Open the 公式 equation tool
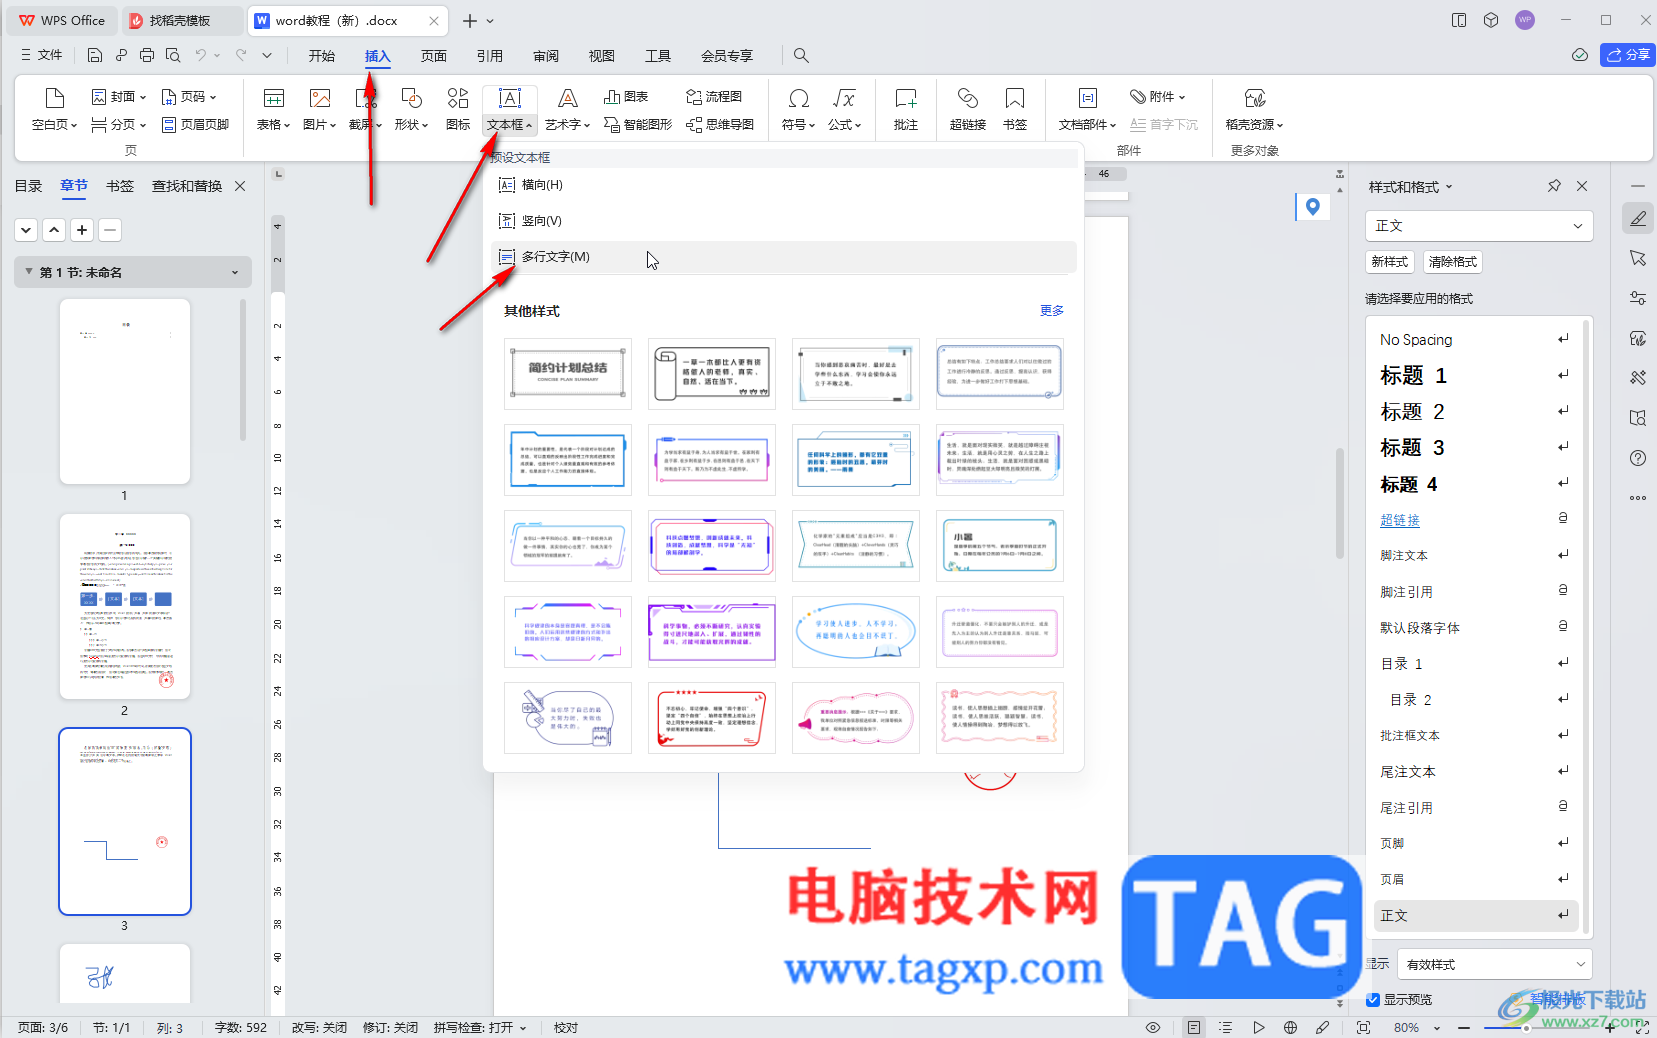 (844, 109)
